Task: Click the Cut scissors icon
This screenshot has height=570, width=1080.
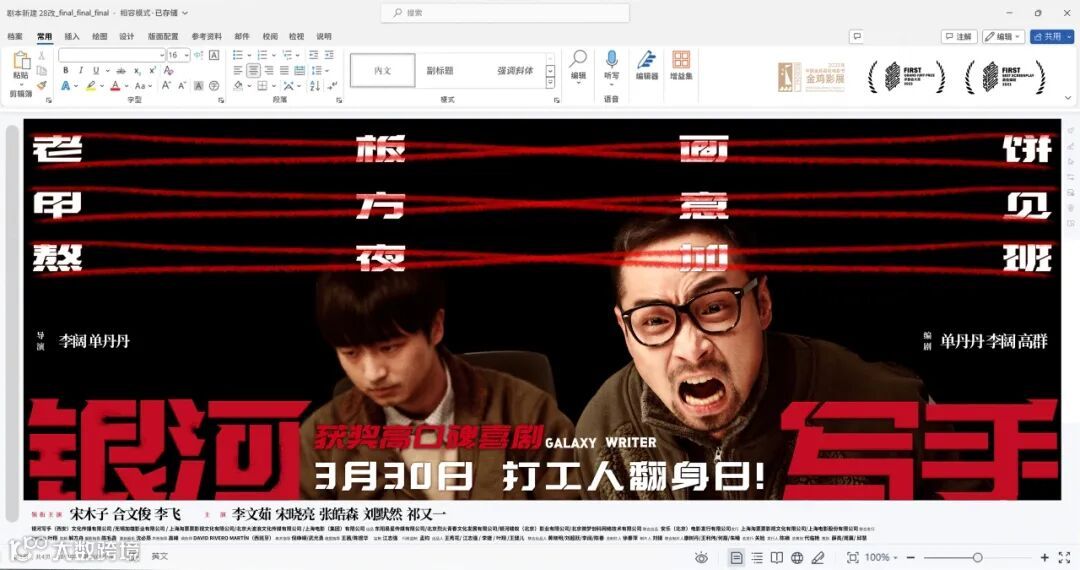Action: pyautogui.click(x=41, y=56)
